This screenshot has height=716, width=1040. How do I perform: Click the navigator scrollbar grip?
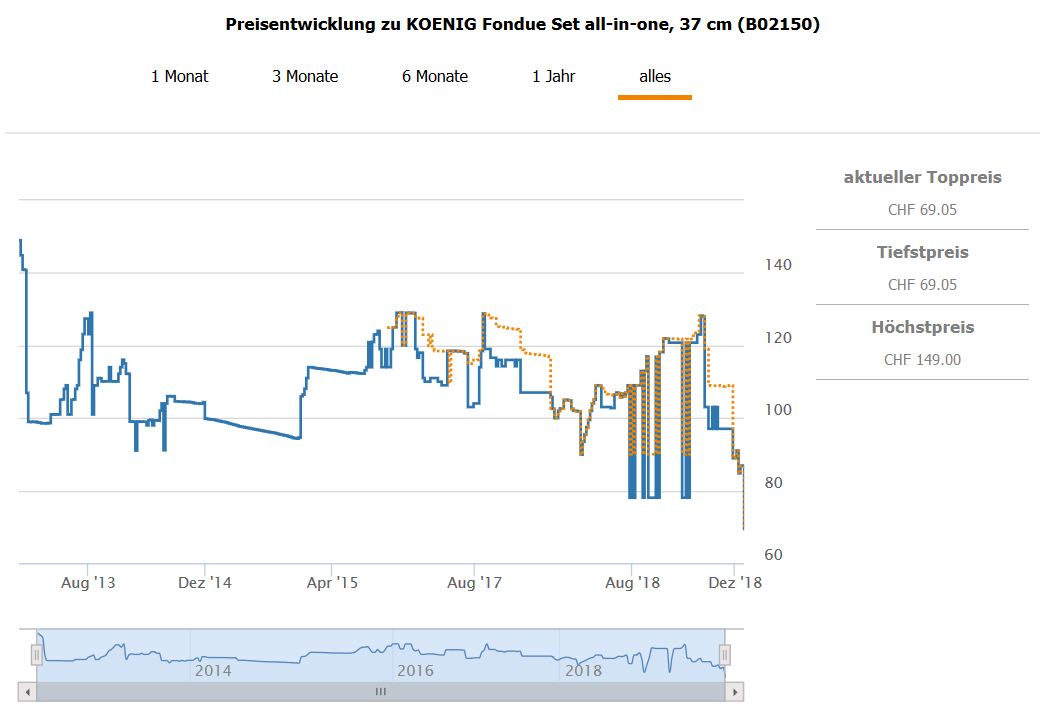(x=381, y=692)
